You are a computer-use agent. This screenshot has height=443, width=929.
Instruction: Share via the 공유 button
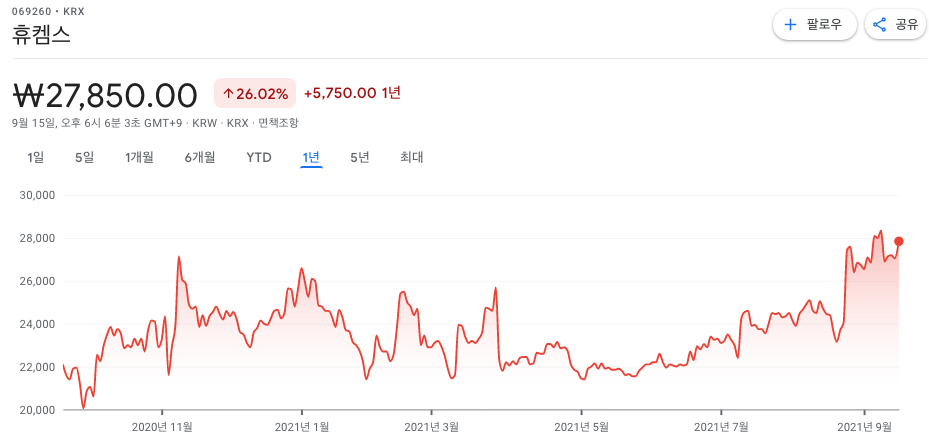click(895, 25)
